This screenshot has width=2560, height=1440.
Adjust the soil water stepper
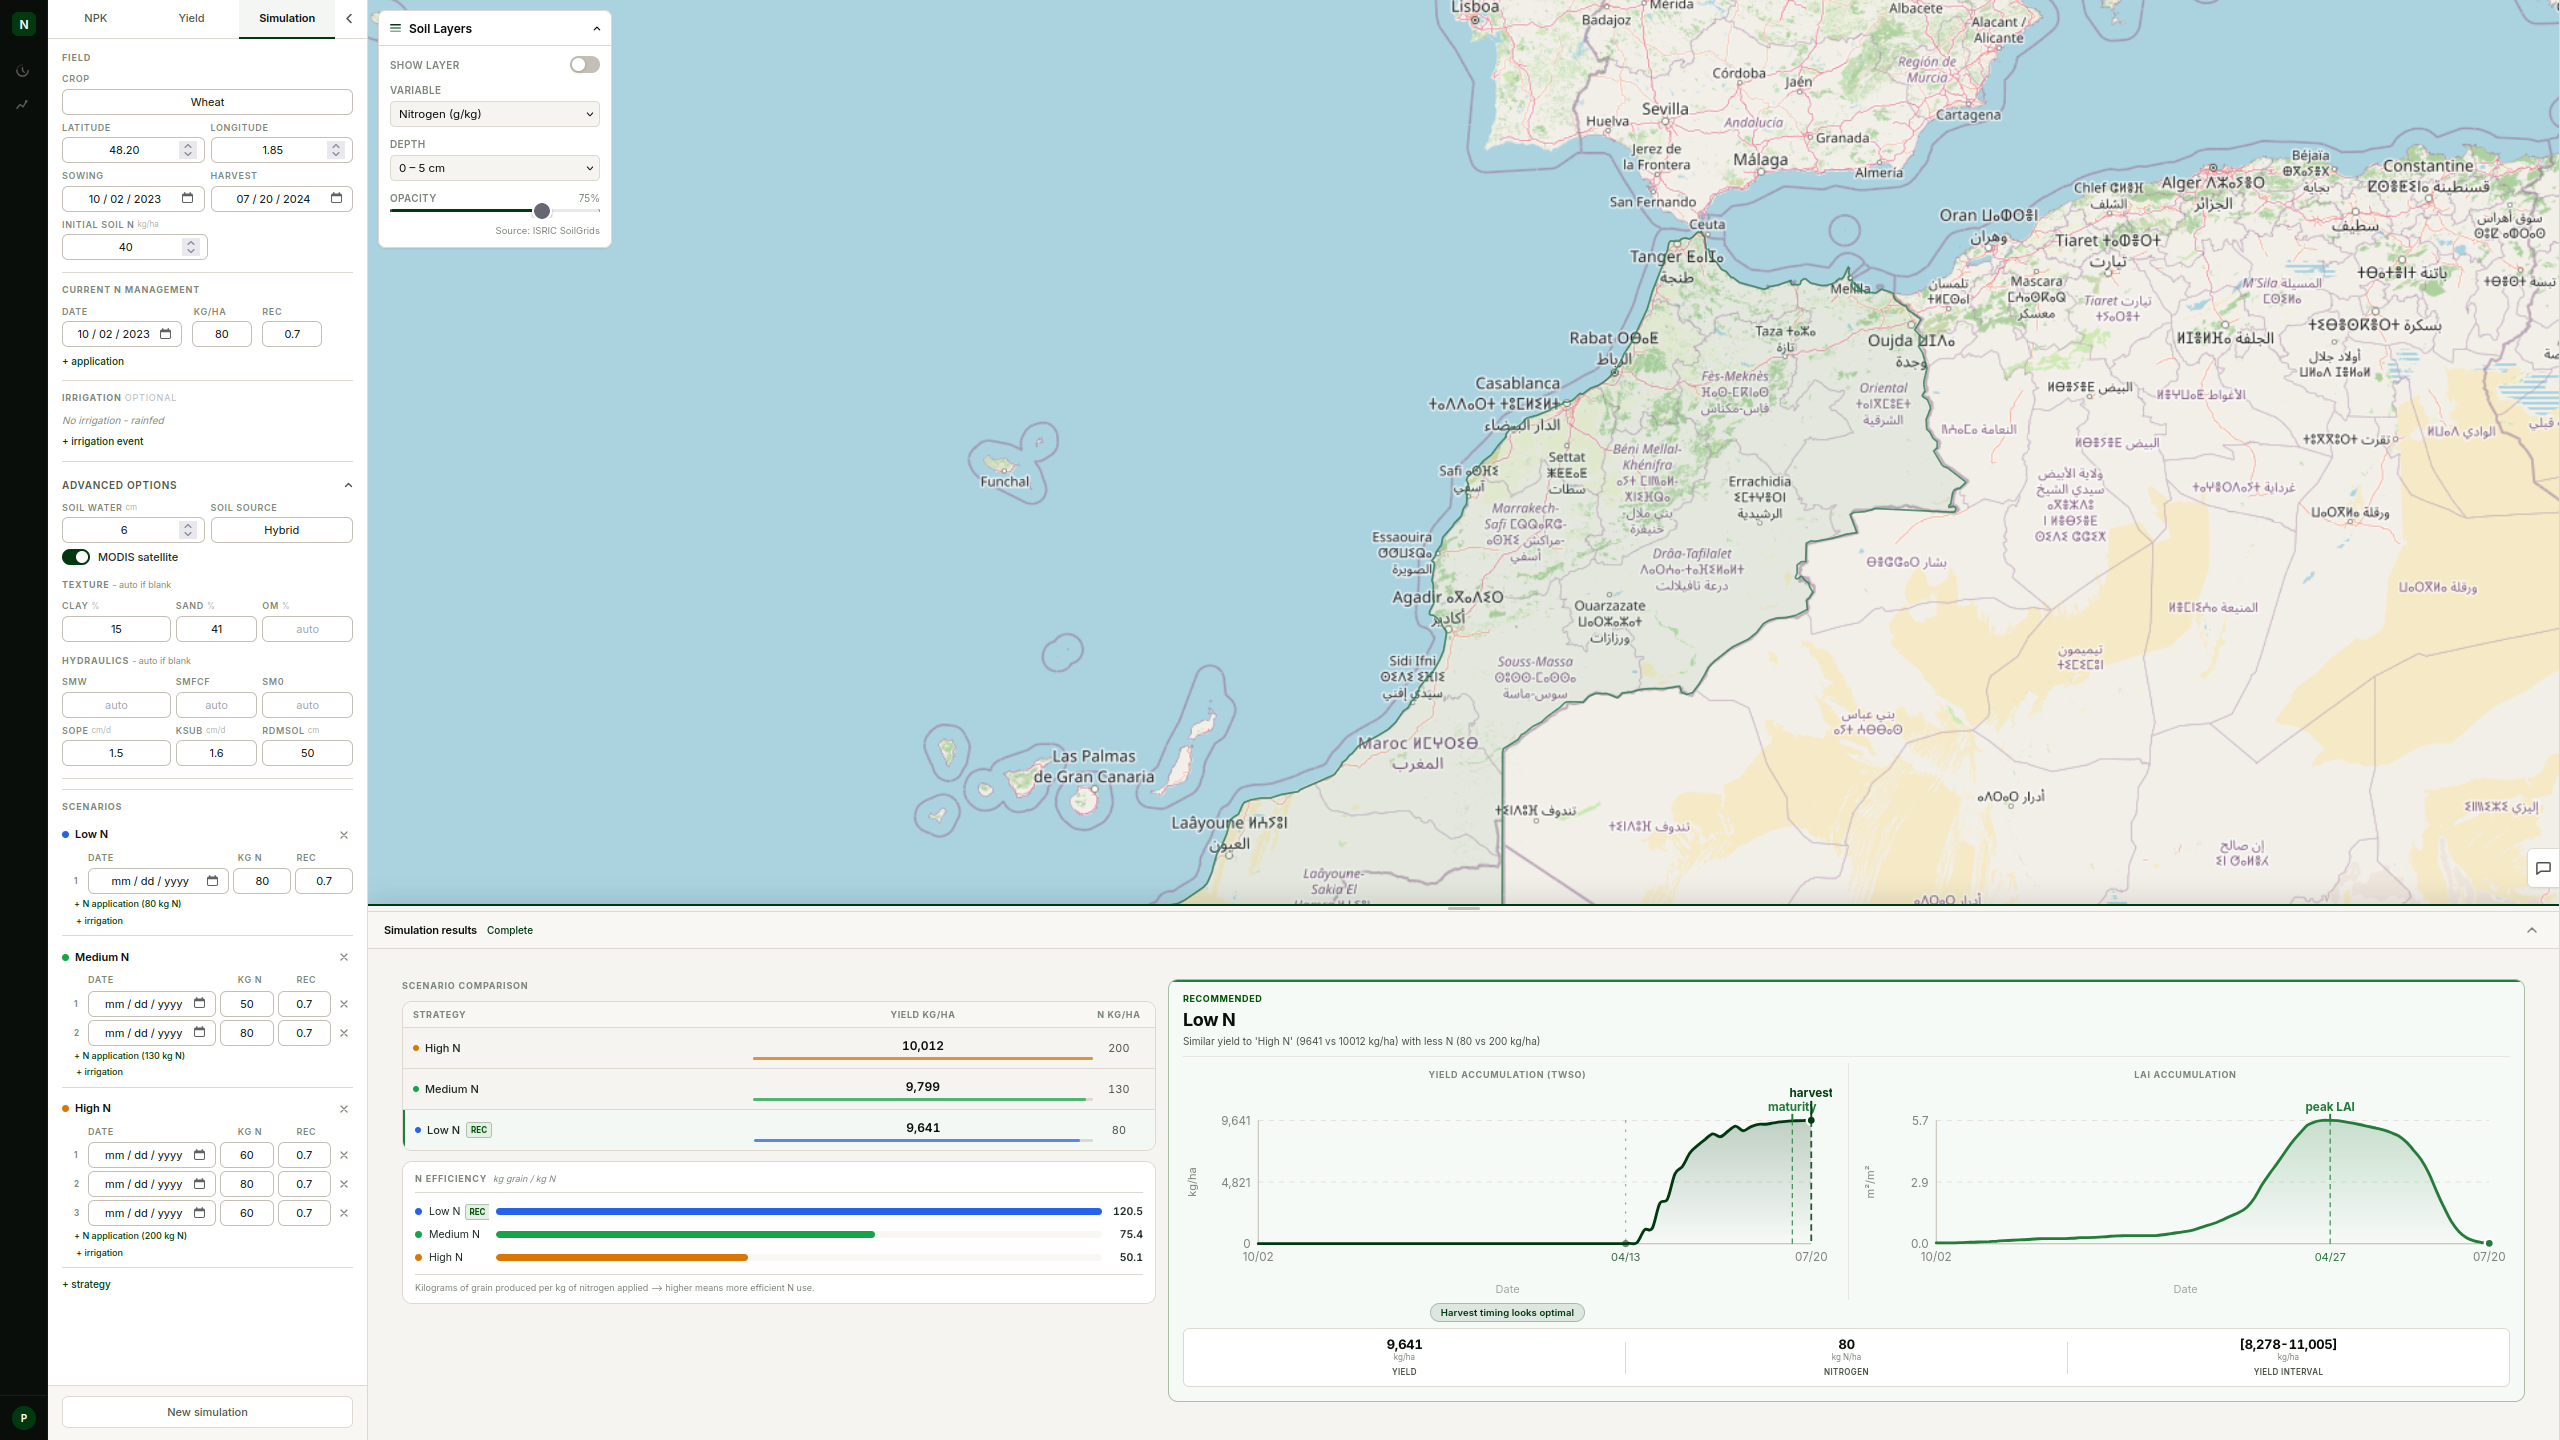188,530
